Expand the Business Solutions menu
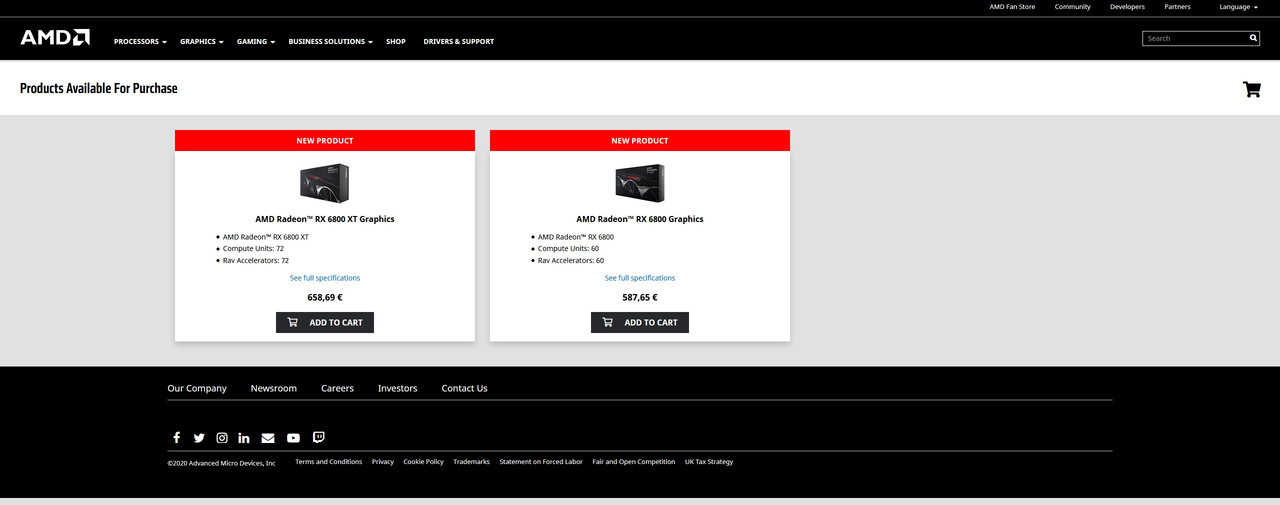This screenshot has height=505, width=1280. [x=331, y=42]
